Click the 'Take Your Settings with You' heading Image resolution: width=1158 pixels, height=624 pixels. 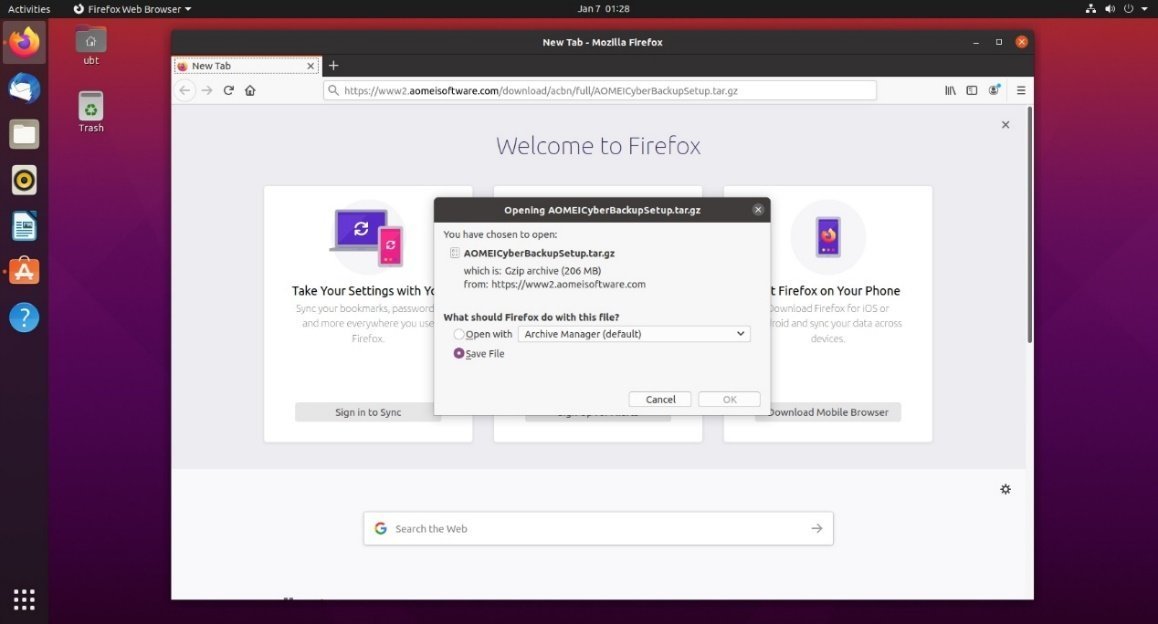[x=363, y=291]
